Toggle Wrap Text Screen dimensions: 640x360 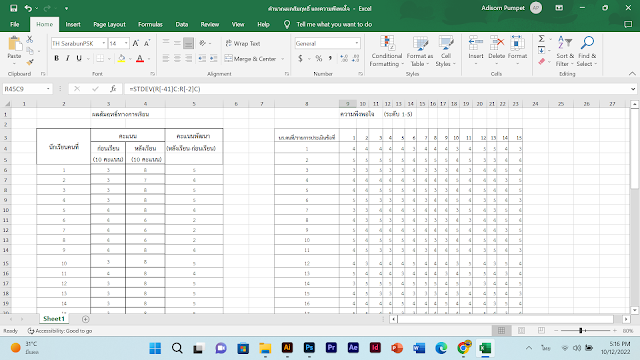[x=243, y=43]
